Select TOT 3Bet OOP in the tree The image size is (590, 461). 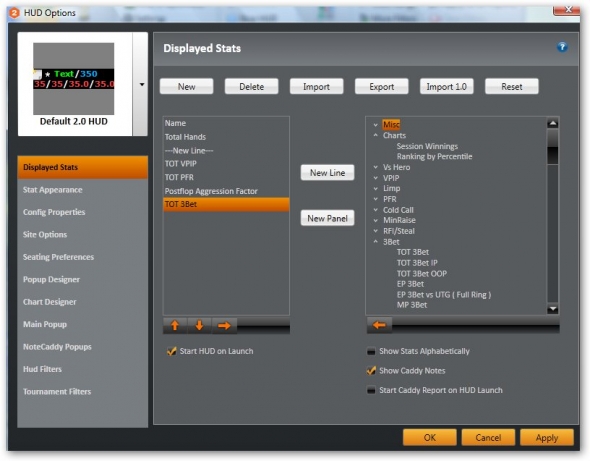(421, 274)
